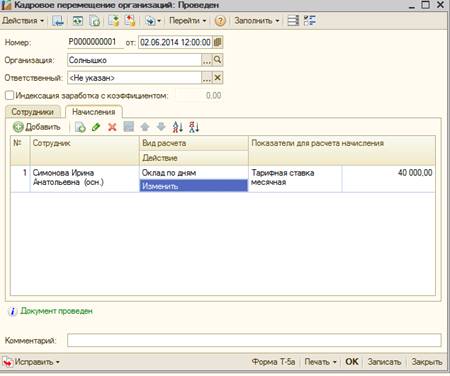The image size is (450, 376).
Task: Click the document number field P0000000001
Action: (95, 42)
